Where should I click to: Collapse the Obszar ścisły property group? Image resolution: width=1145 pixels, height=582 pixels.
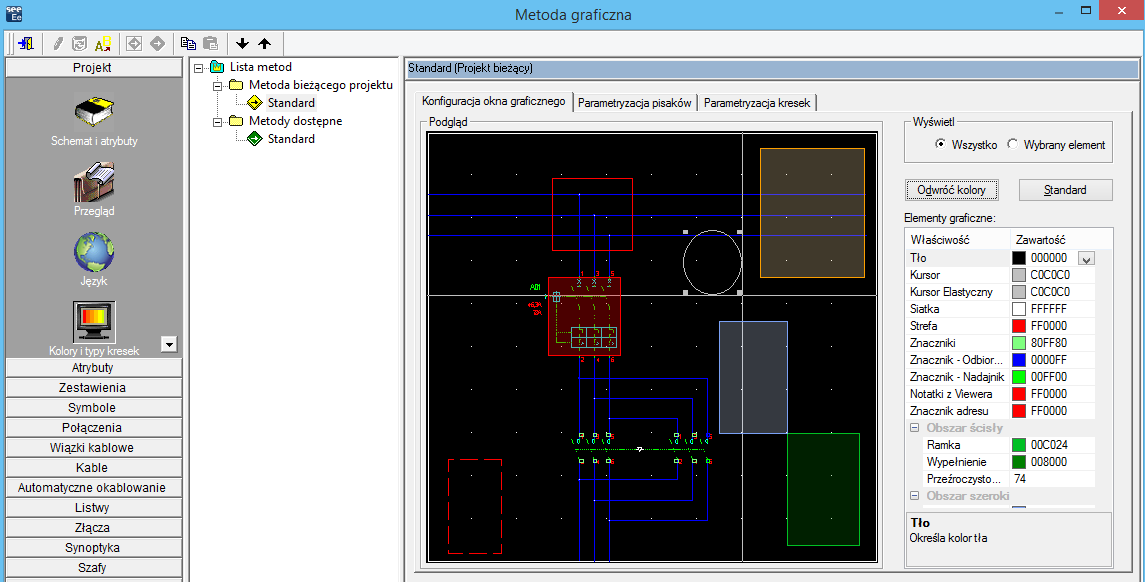pyautogui.click(x=914, y=428)
